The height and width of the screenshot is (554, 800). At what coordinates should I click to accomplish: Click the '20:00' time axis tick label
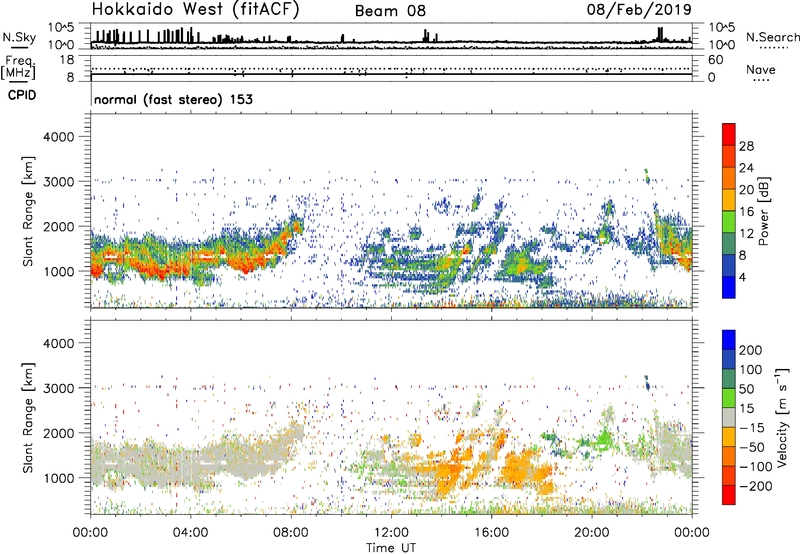click(592, 533)
